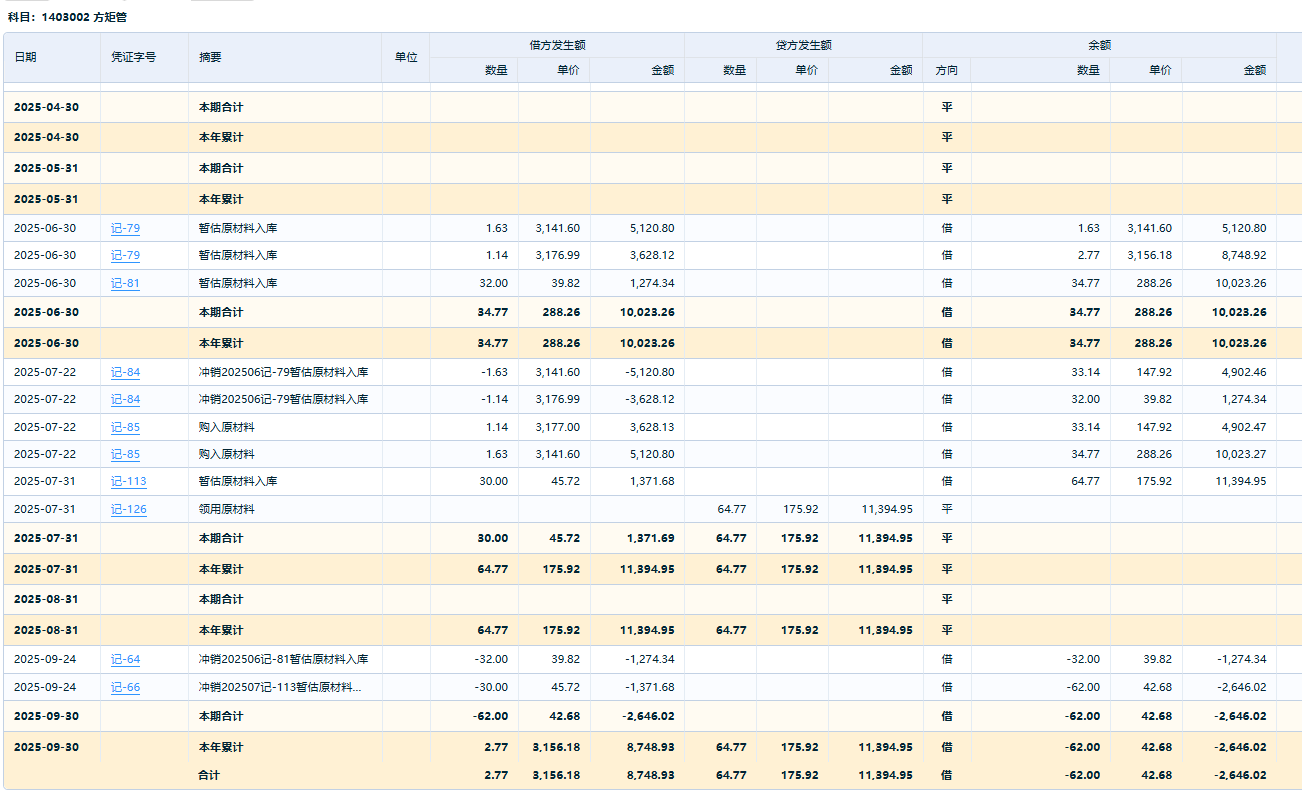Image resolution: width=1302 pixels, height=794 pixels.
Task: Open voucher link 记-126
Action: pos(128,510)
